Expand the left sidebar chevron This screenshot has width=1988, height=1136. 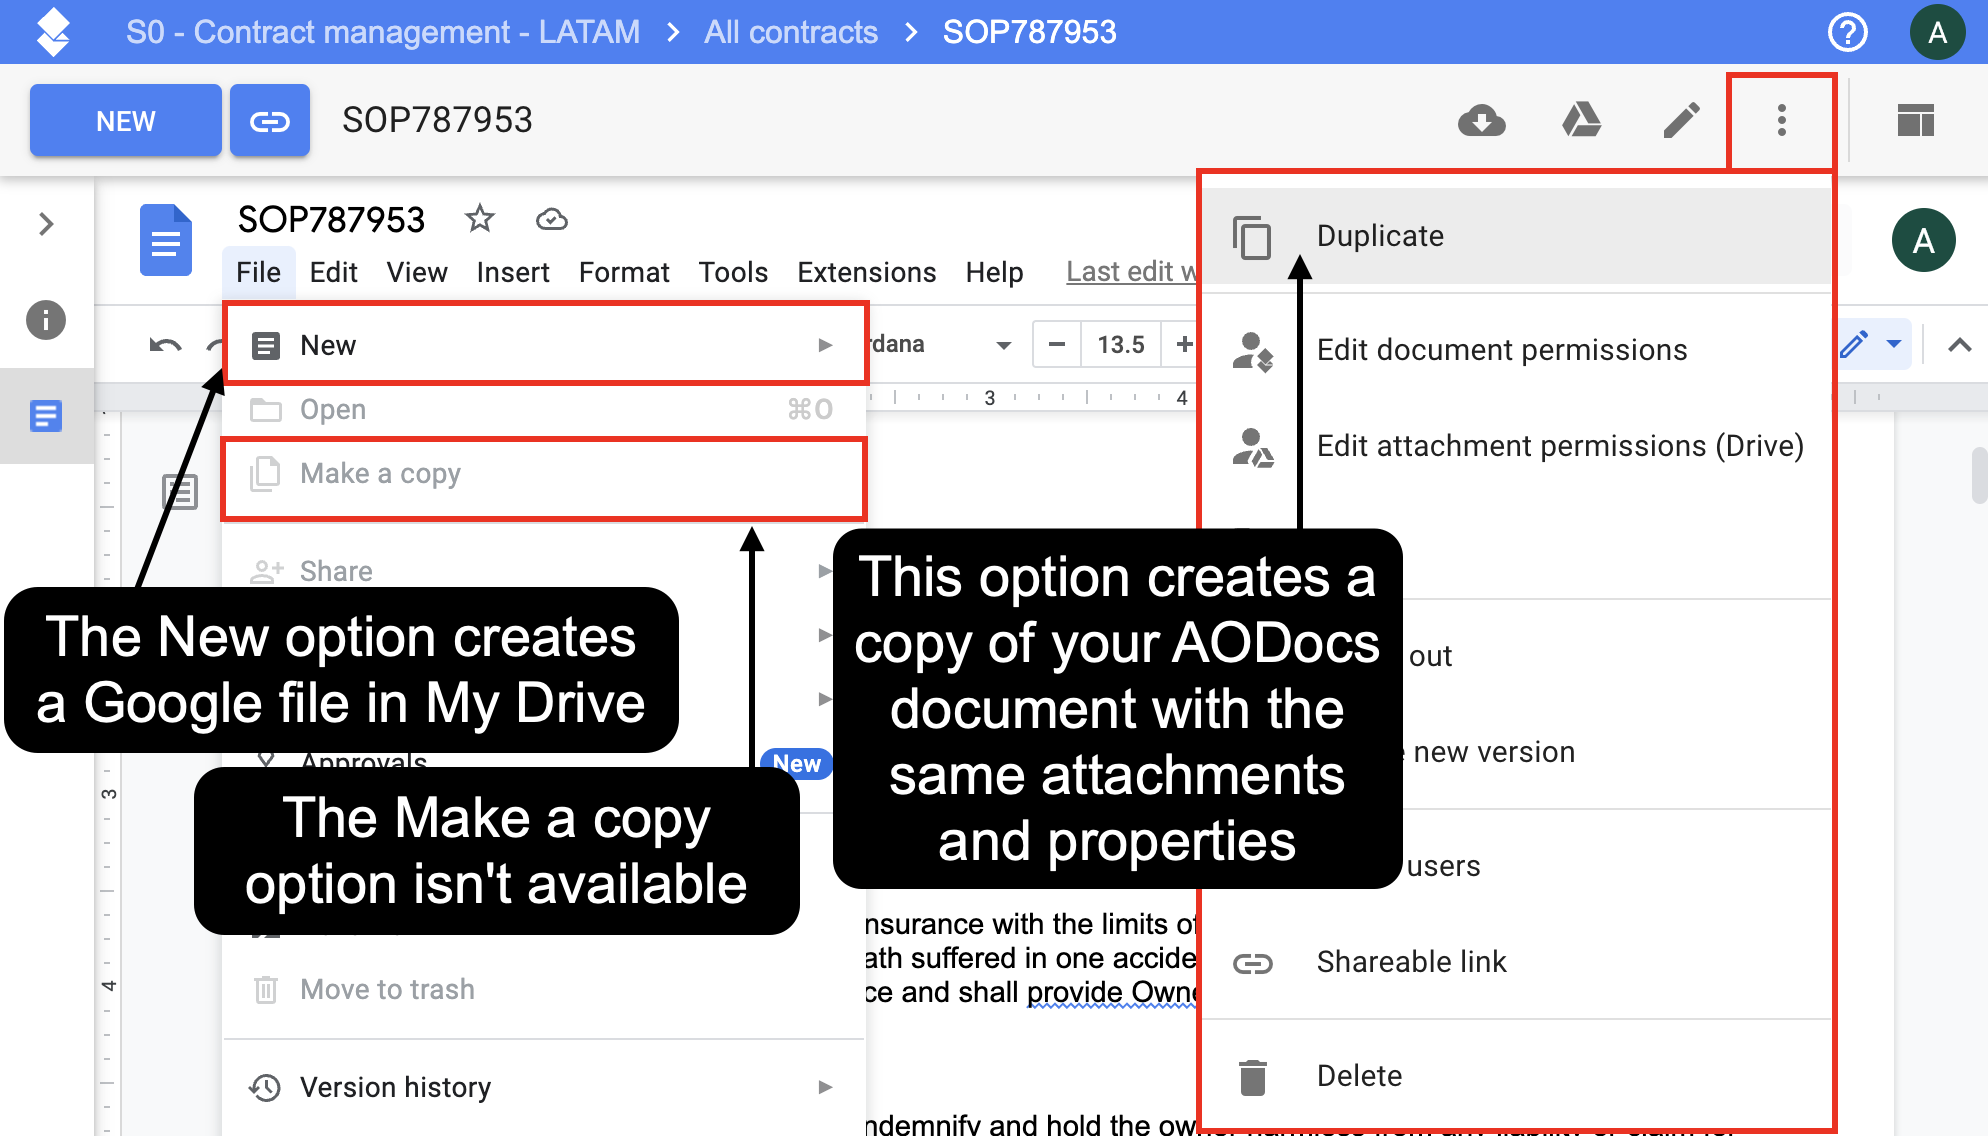point(46,224)
